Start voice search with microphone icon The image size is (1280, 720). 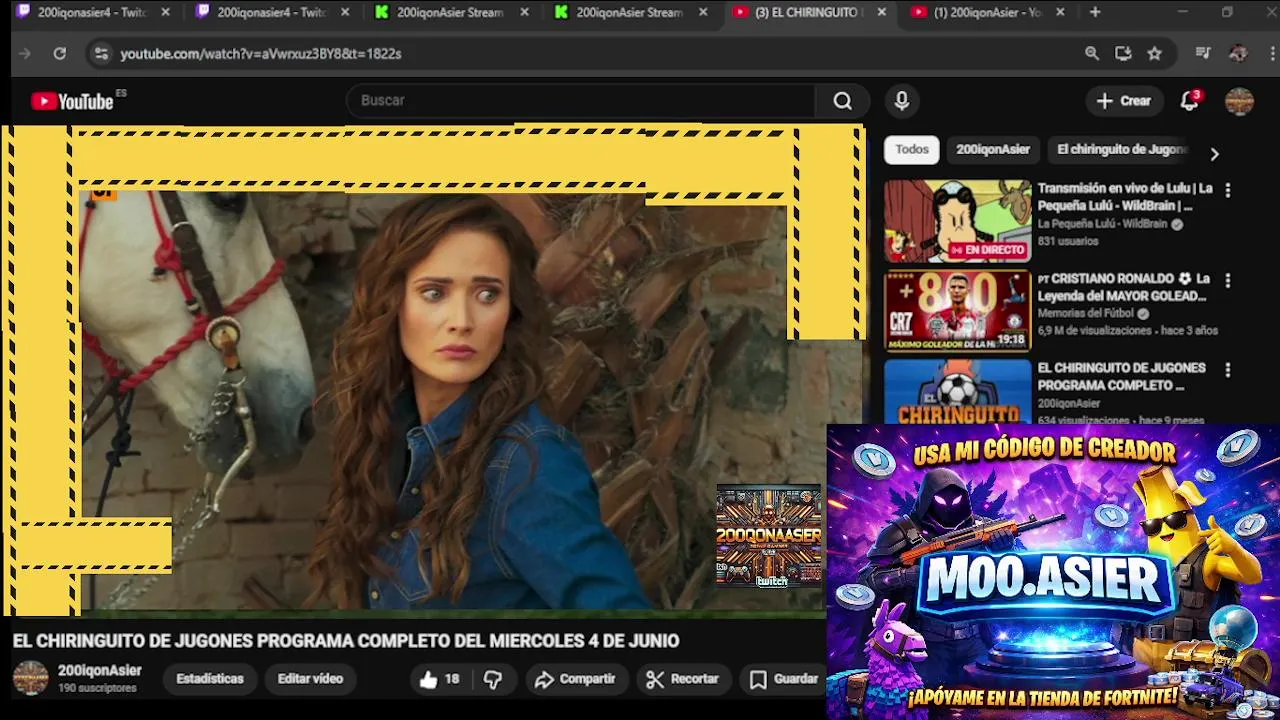[902, 101]
